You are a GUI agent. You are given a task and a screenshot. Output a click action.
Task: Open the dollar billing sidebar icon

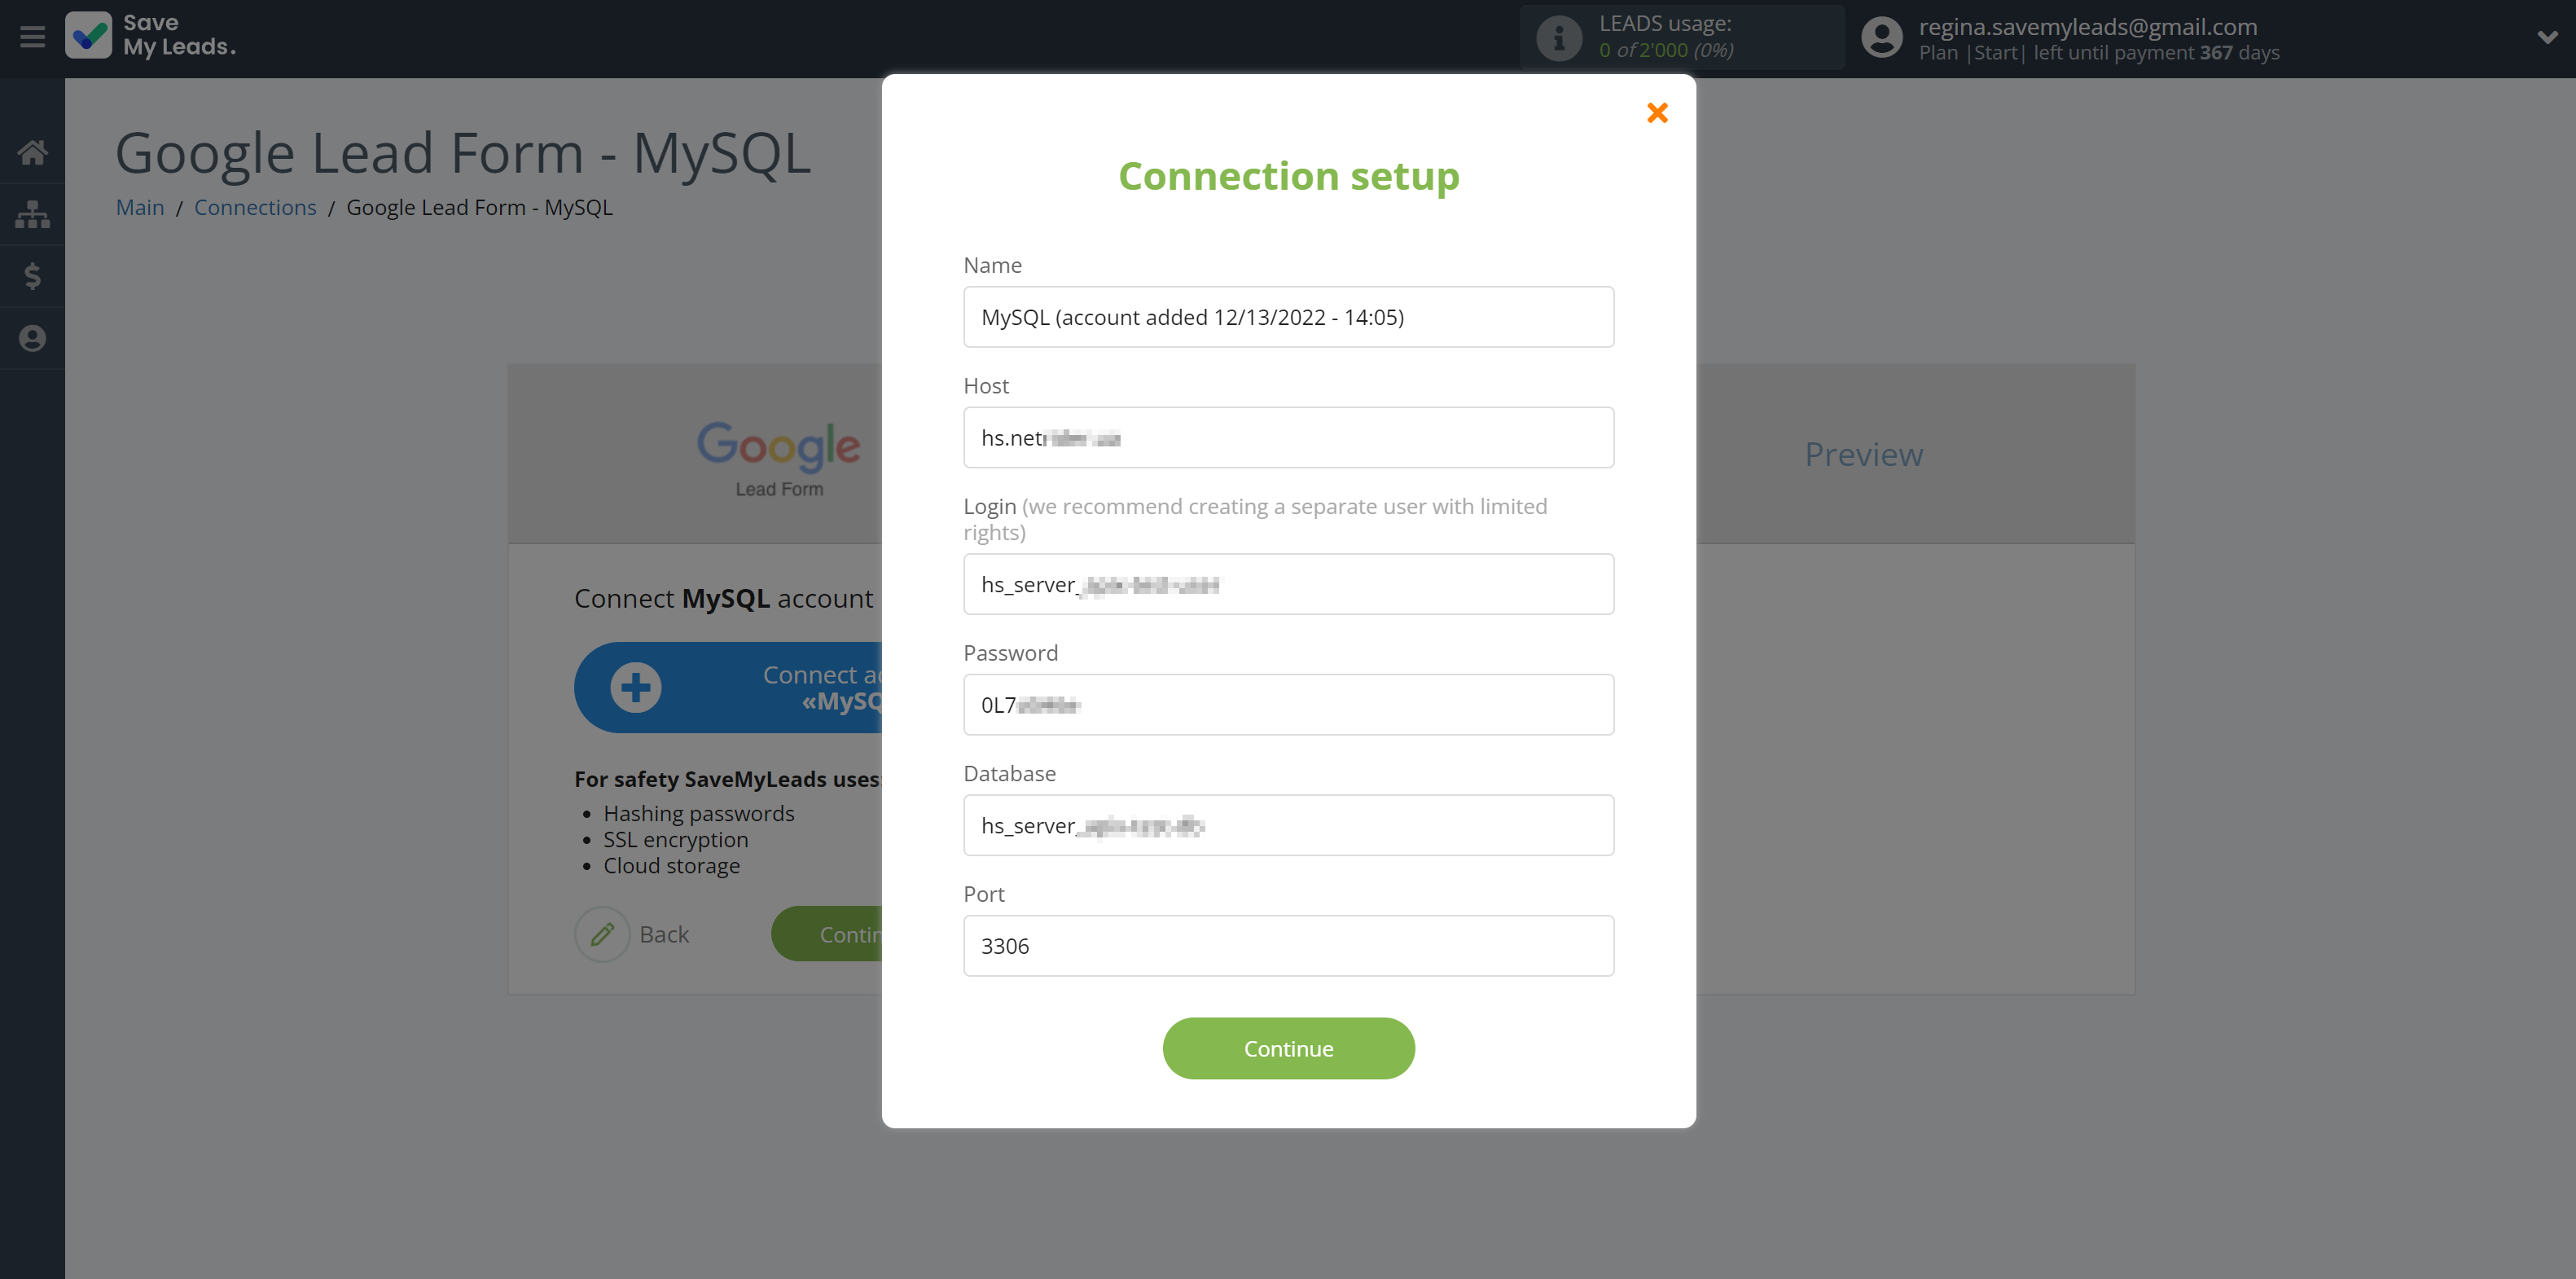pyautogui.click(x=32, y=276)
